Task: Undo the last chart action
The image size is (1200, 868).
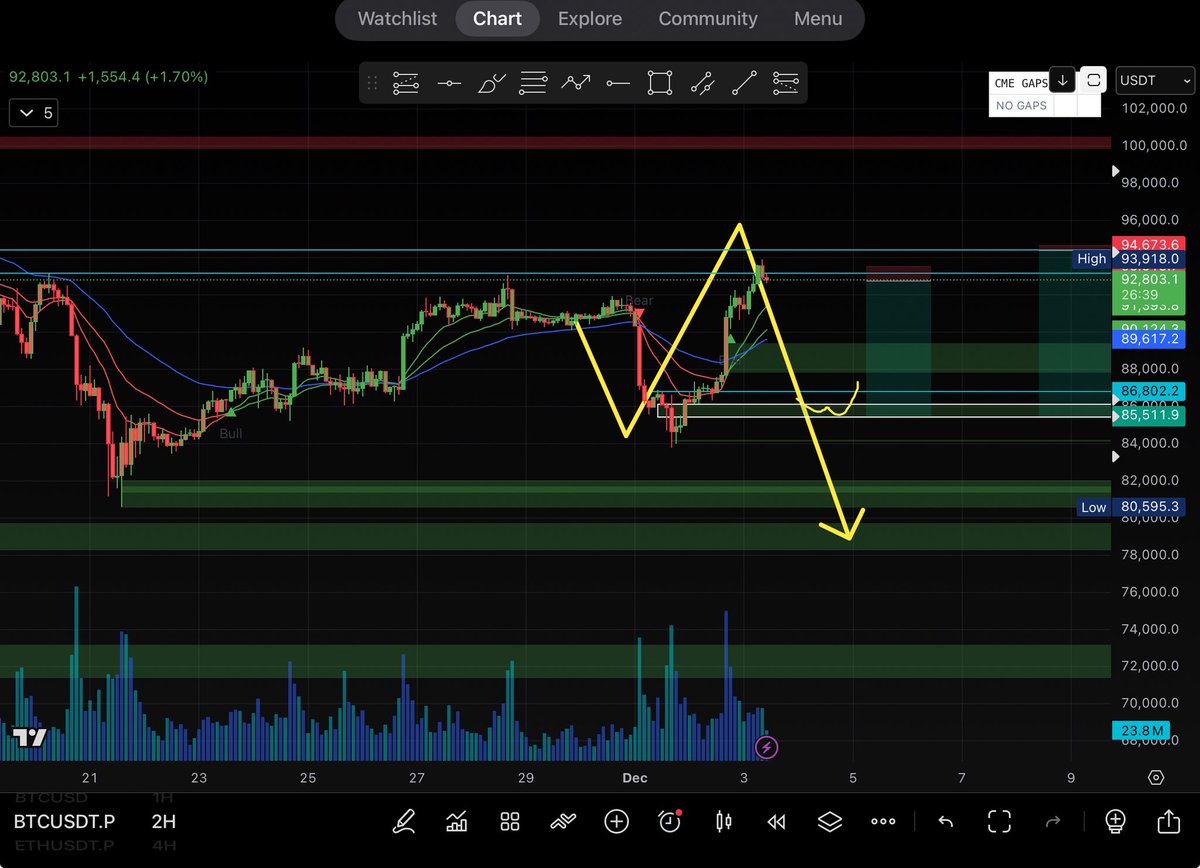Action: tap(945, 822)
